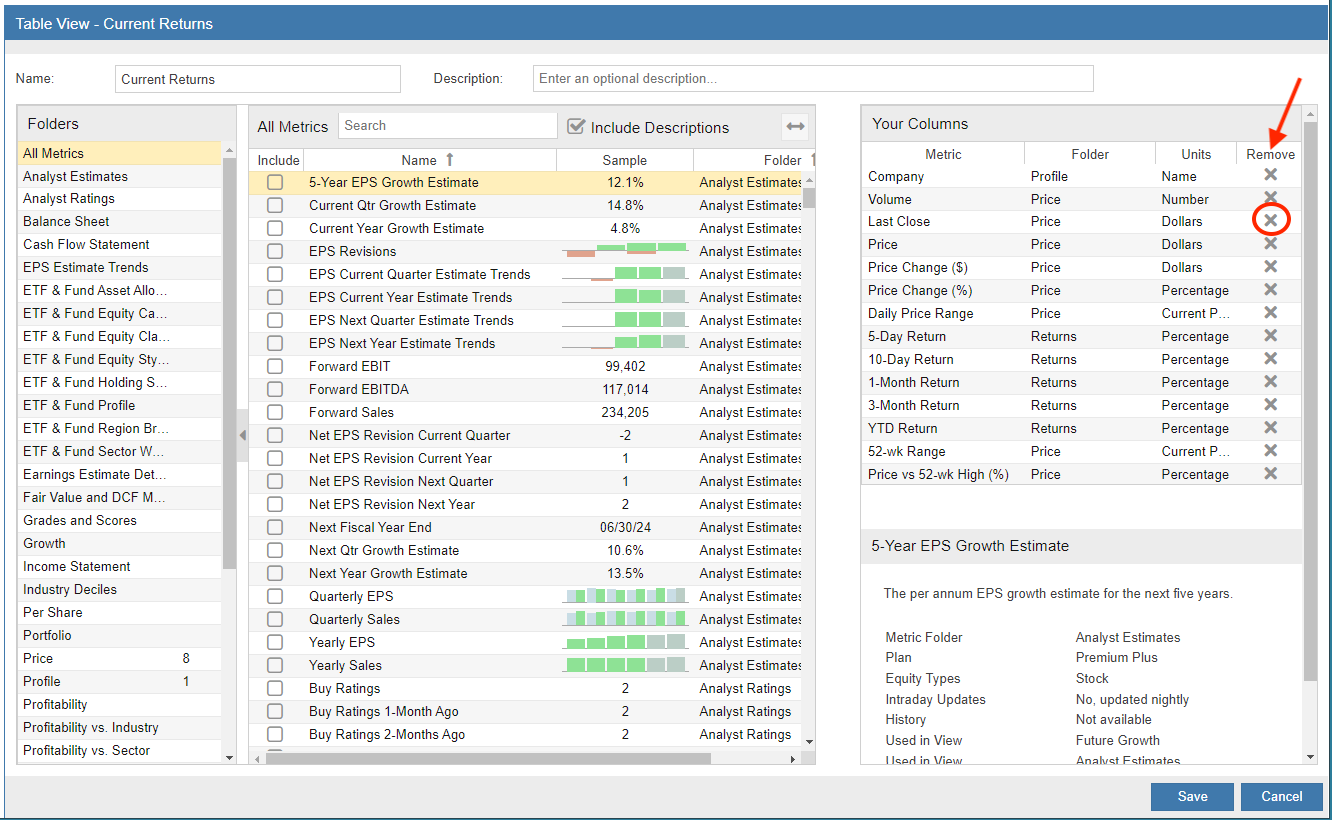Screen dimensions: 1332x820
Task: Remove the 52-wk Range column
Action: click(x=1270, y=451)
